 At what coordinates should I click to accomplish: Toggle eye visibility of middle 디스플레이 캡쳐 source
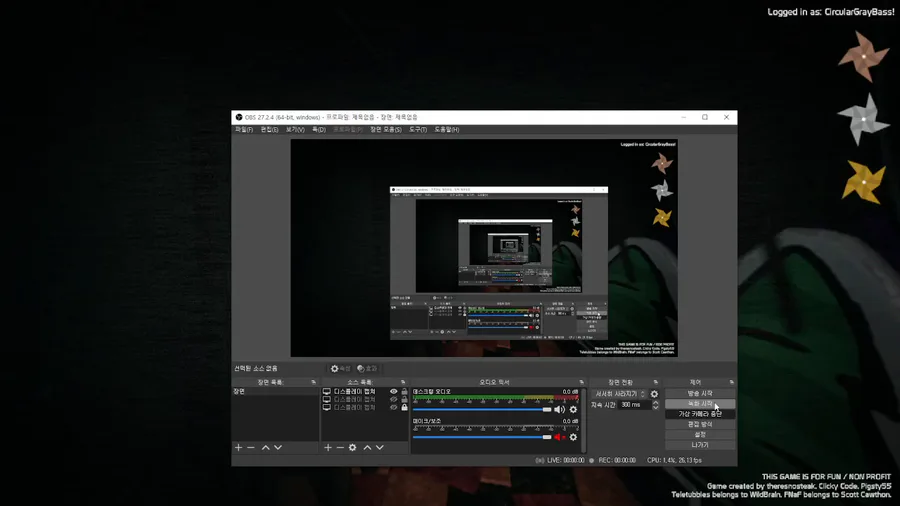click(394, 400)
